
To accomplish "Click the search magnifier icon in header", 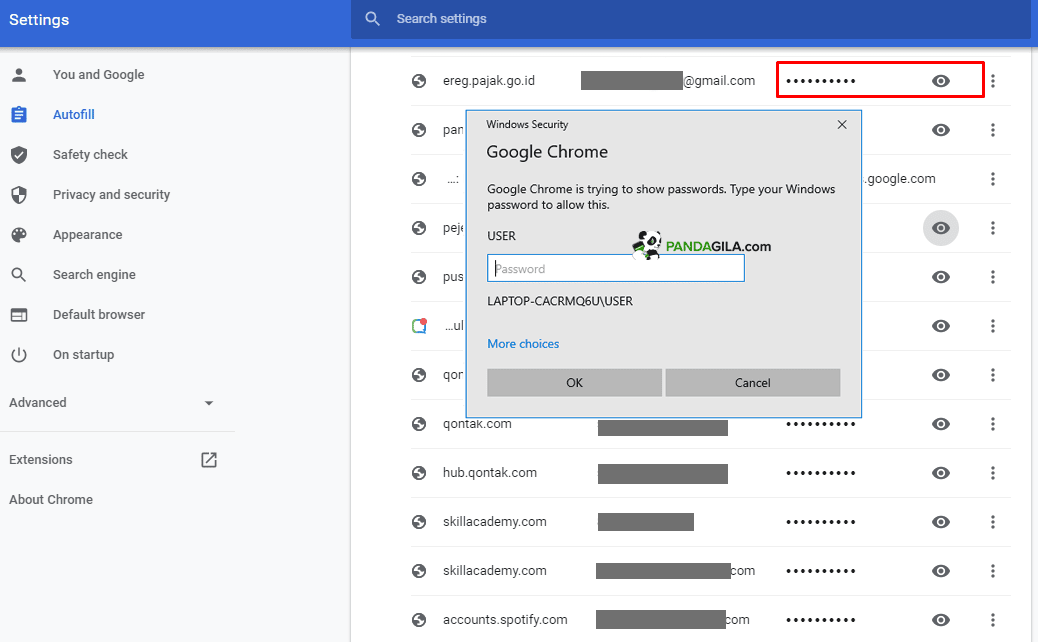I will click(373, 19).
